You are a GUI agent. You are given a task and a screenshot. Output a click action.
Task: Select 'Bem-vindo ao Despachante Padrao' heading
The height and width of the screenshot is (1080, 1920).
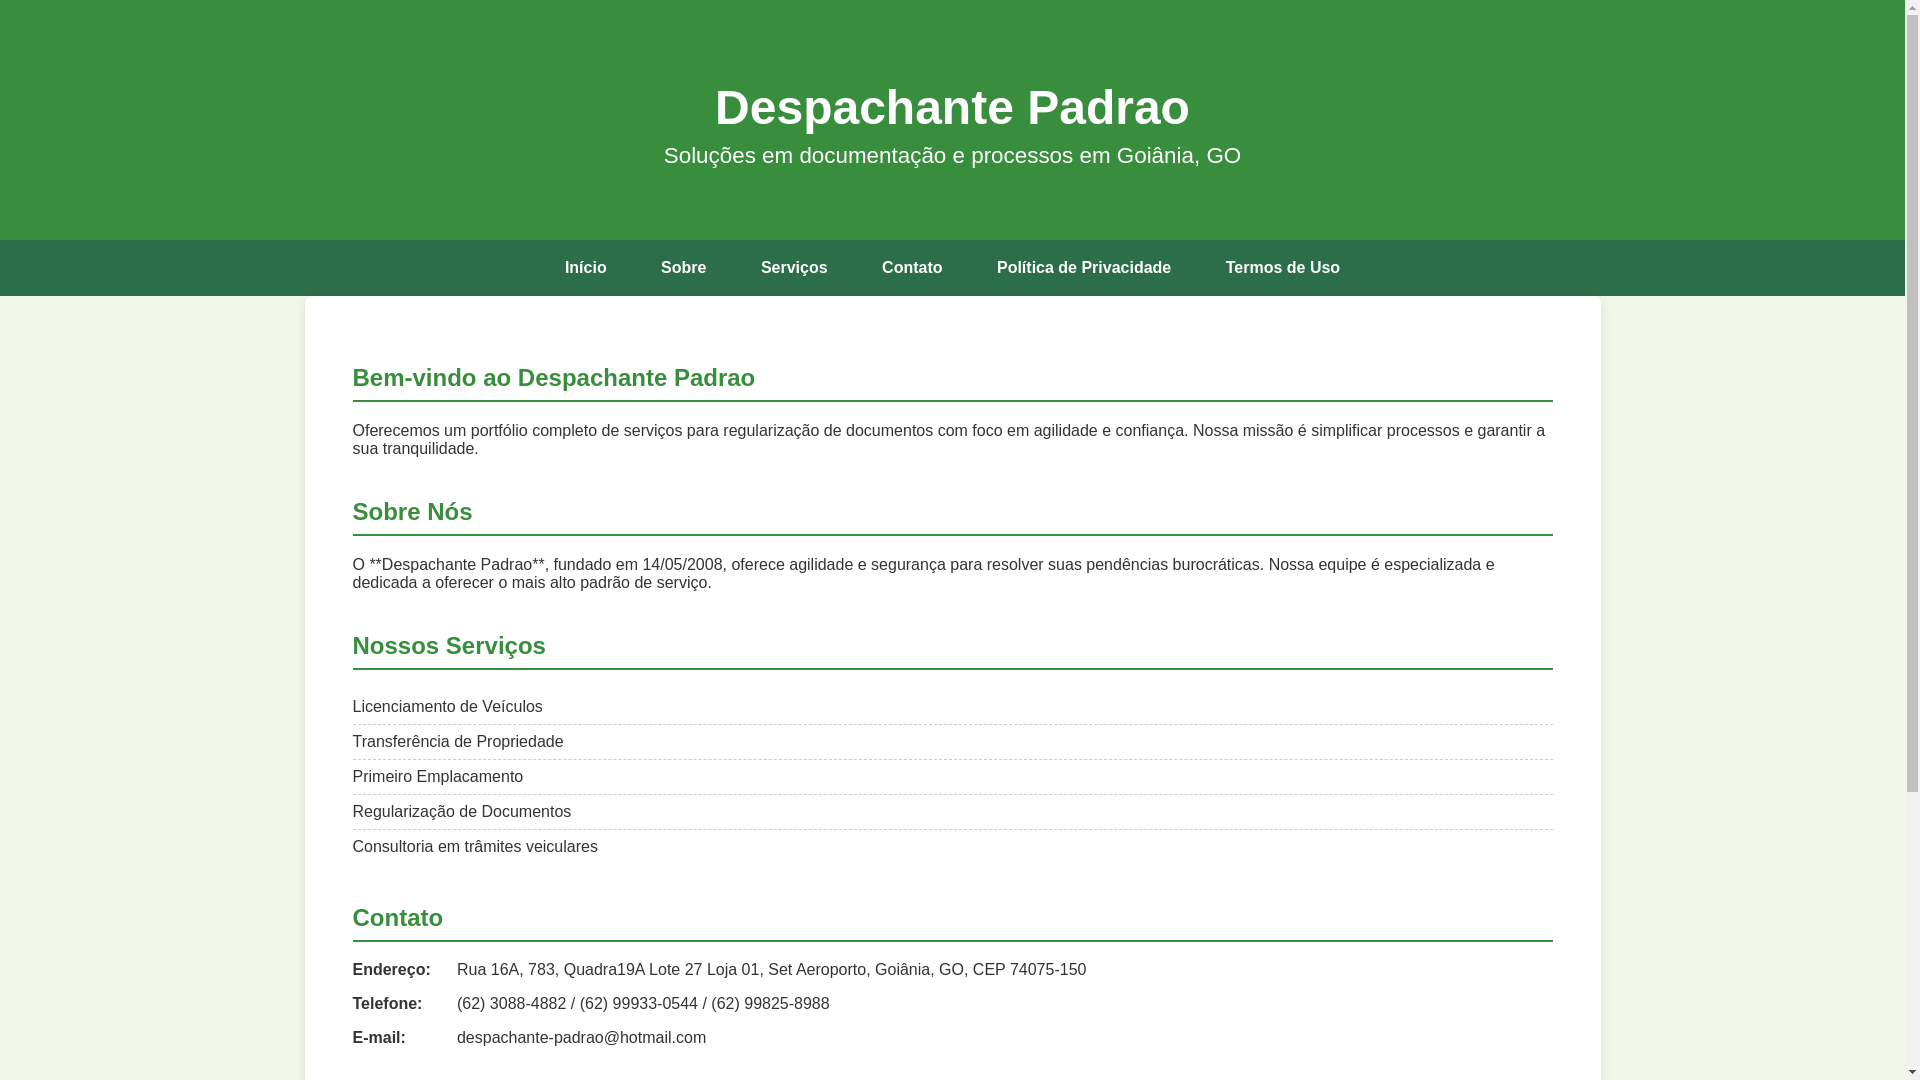[553, 378]
